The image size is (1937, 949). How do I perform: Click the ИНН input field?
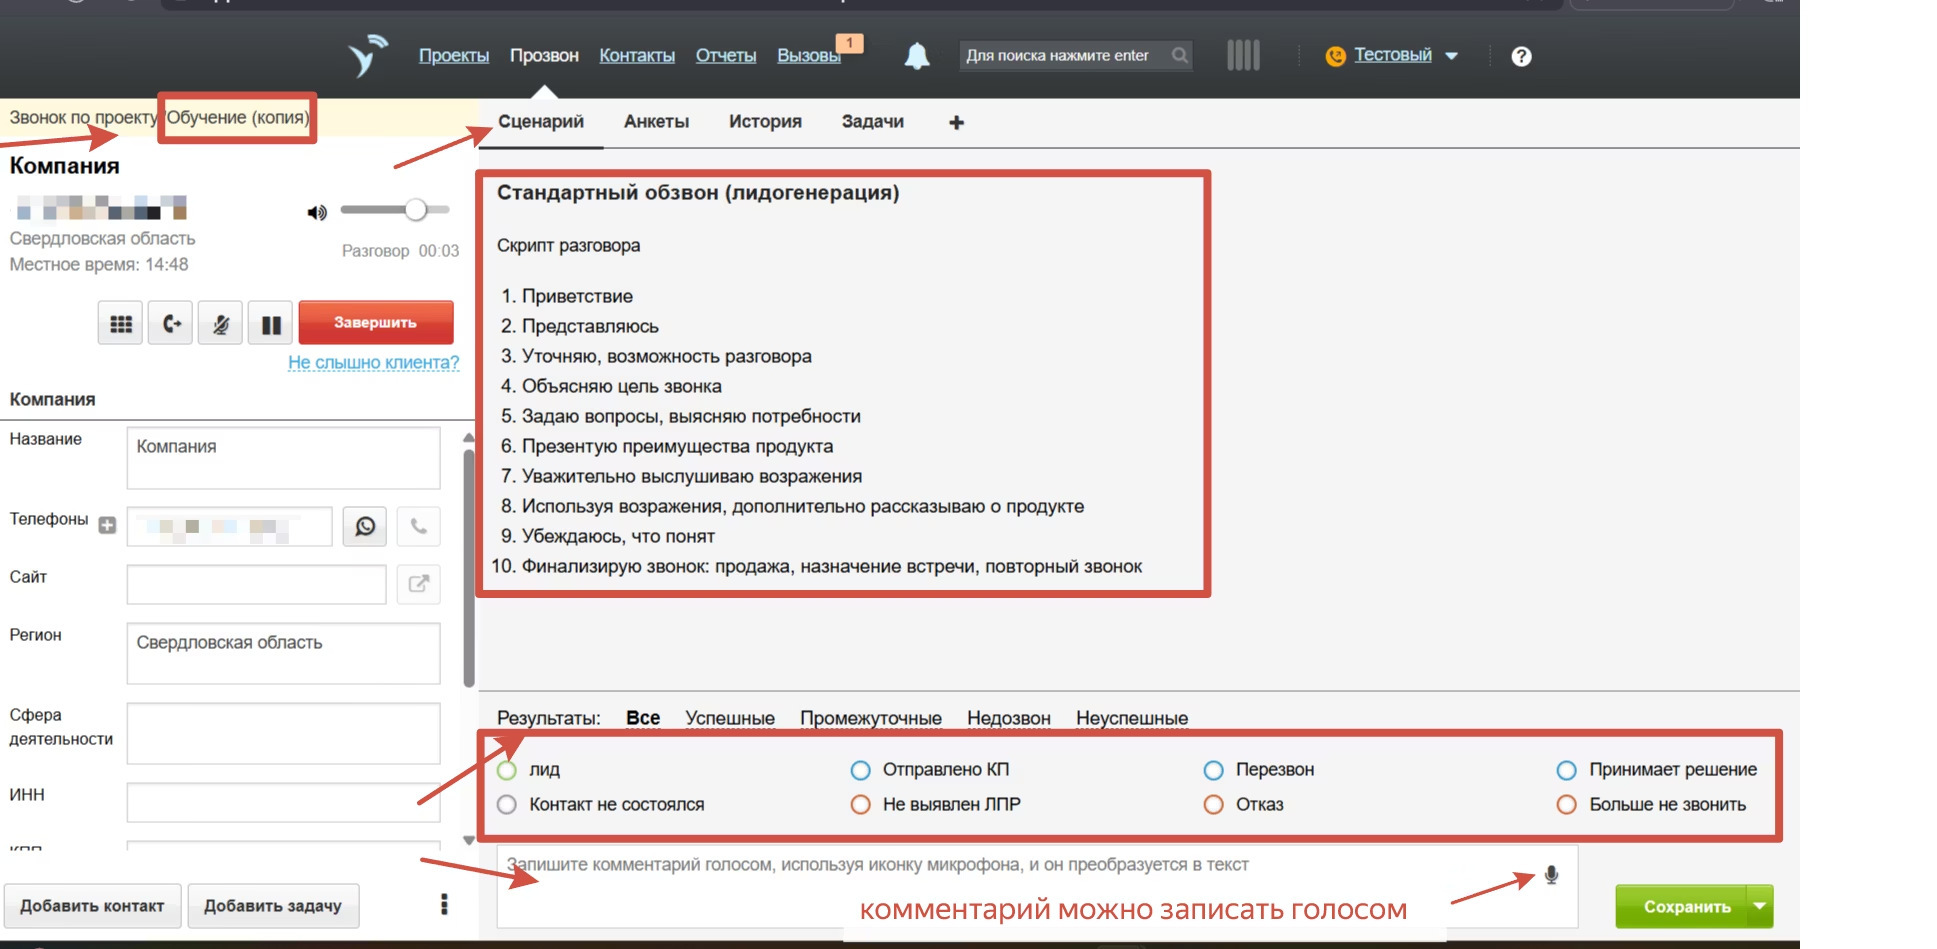[283, 802]
